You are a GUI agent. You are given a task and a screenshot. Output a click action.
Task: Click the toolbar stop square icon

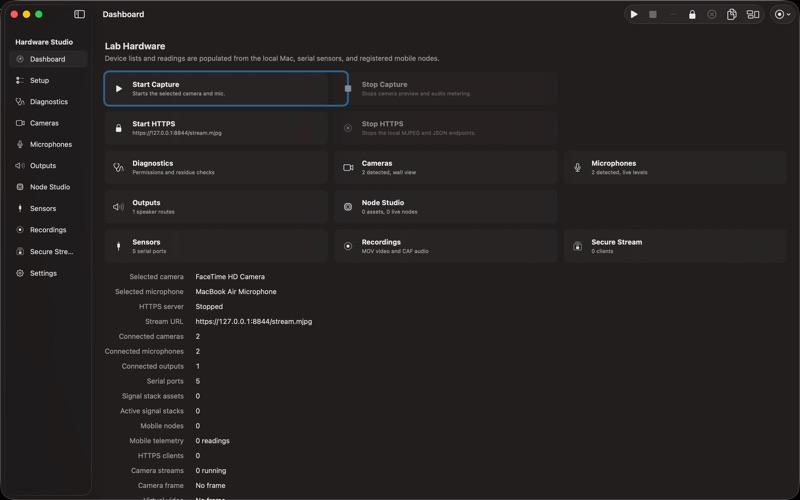(x=653, y=14)
